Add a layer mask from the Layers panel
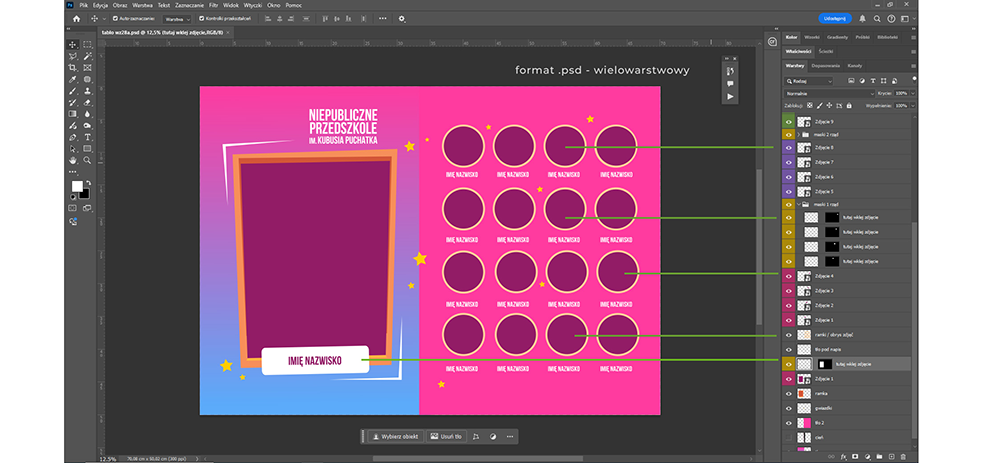1000x463 pixels. pos(855,457)
